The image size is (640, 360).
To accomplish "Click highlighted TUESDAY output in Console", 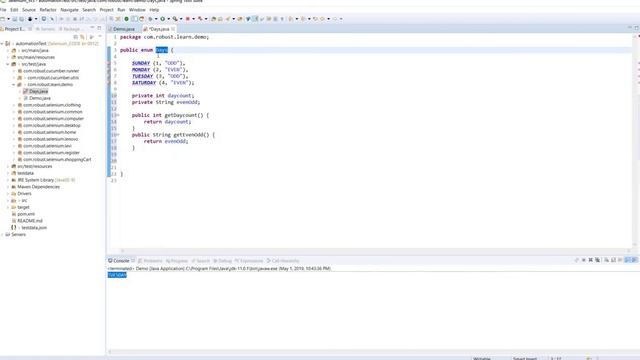I will point(117,275).
